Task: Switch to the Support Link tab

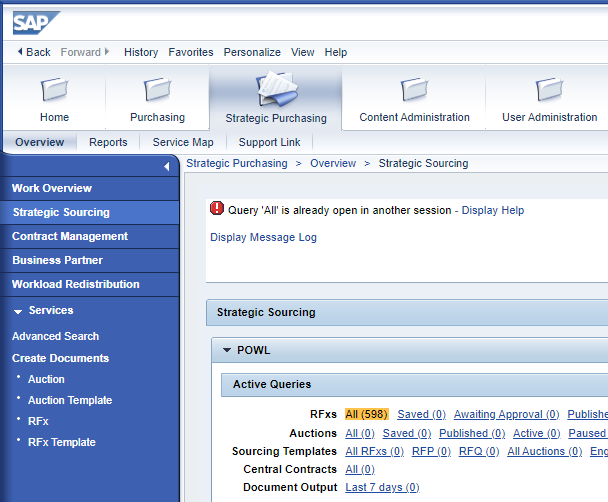Action: pos(269,142)
